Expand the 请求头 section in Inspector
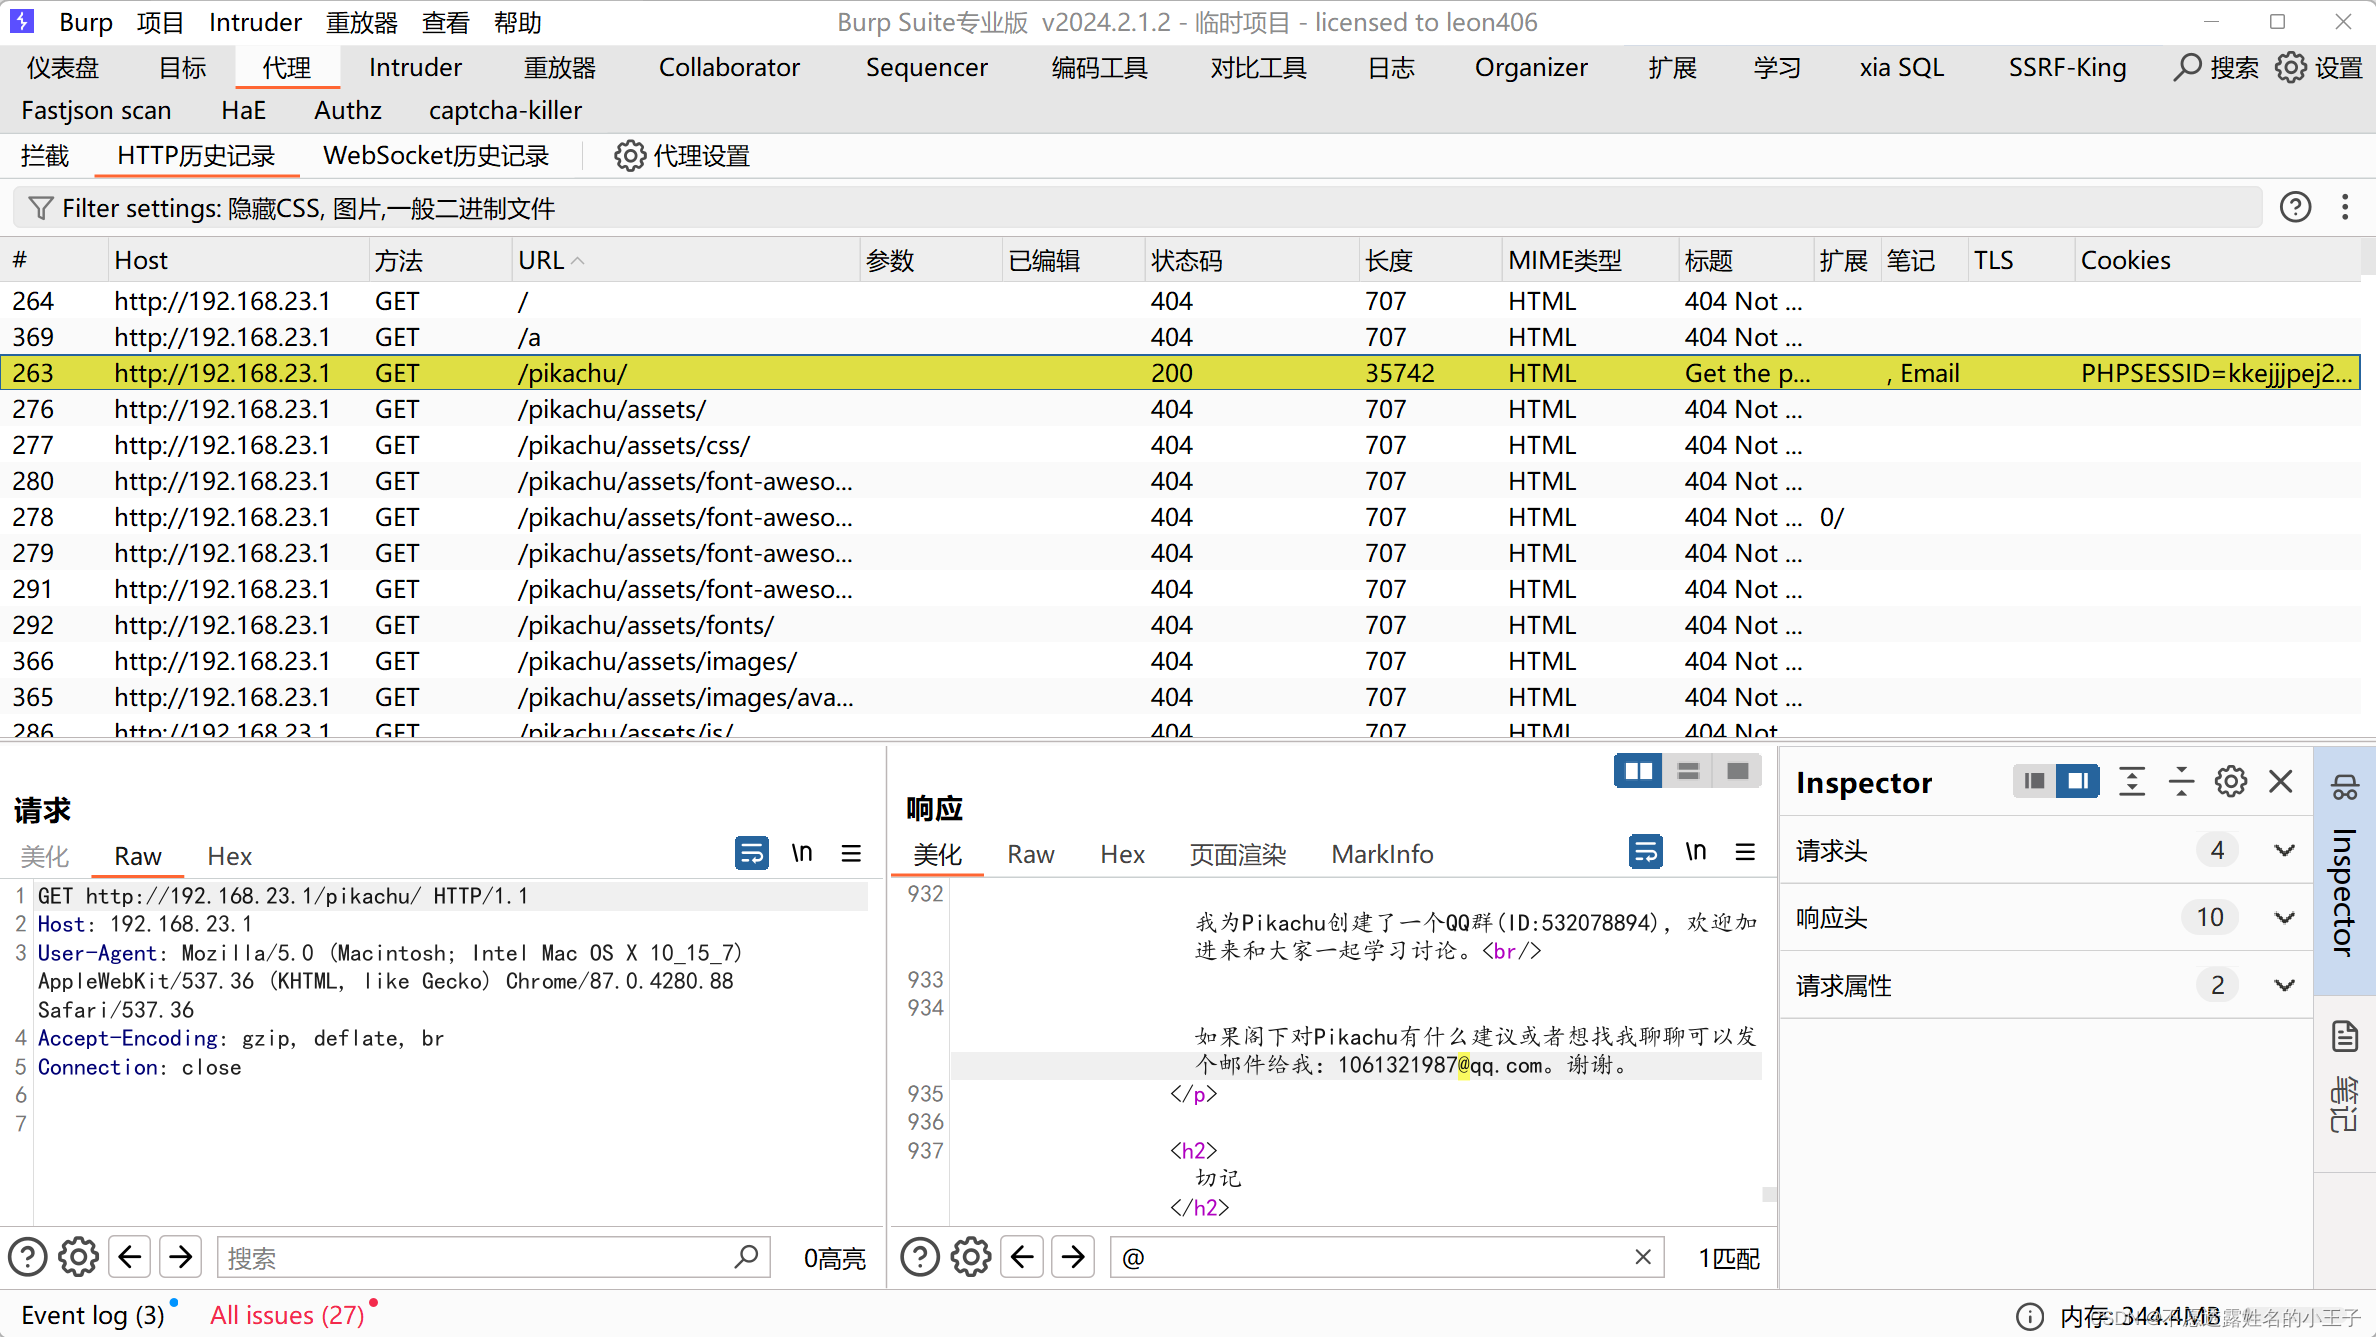 [2285, 850]
